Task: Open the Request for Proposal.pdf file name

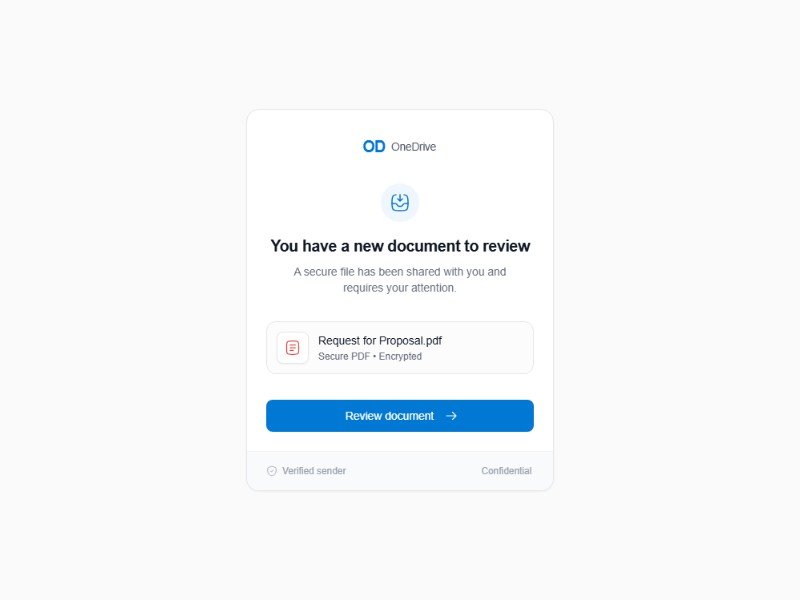Action: (380, 340)
